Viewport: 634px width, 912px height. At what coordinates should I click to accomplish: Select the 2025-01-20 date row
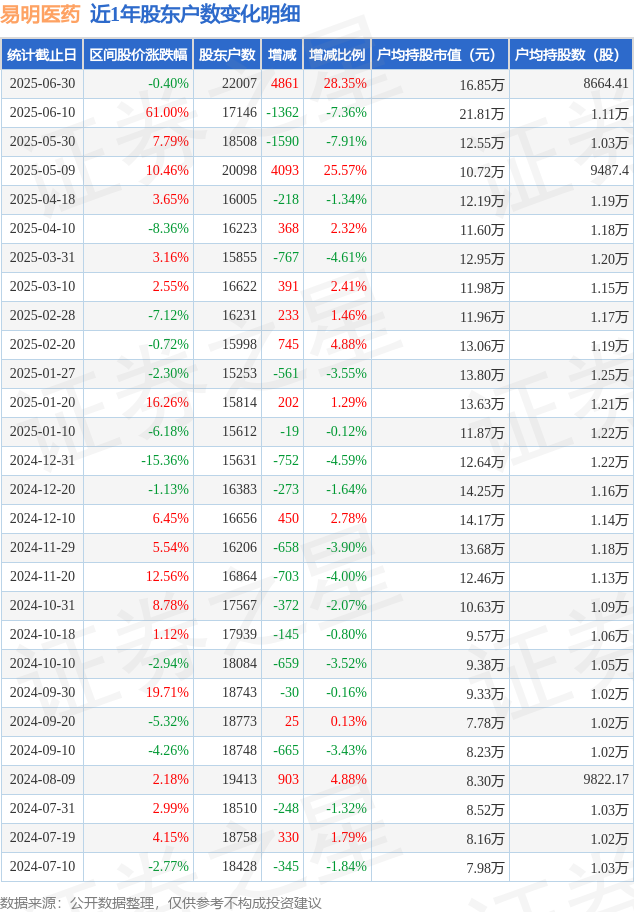317,402
